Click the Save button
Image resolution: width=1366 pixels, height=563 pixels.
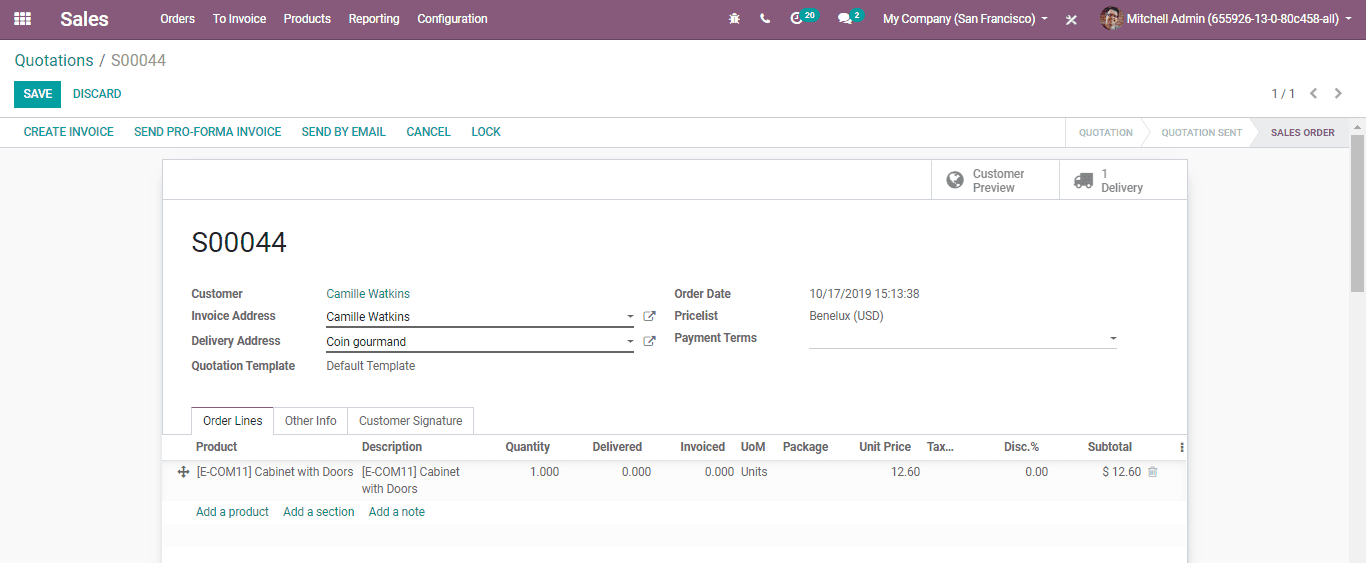tap(37, 94)
